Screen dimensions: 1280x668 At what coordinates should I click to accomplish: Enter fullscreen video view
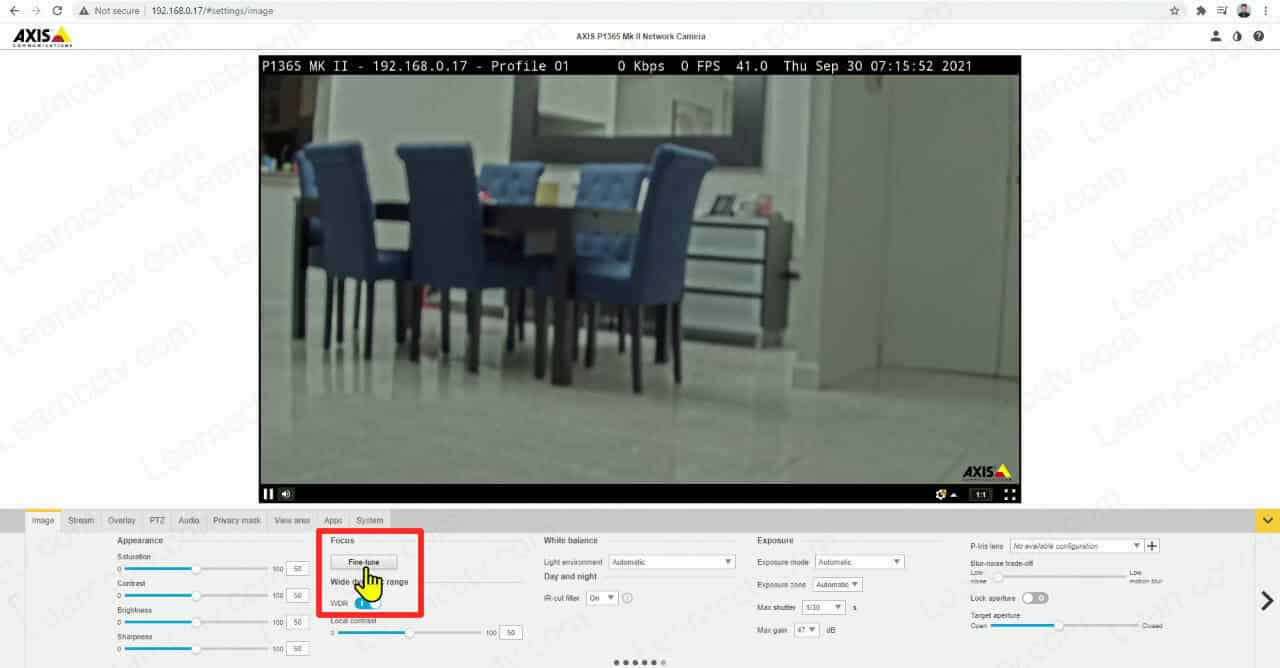click(x=1010, y=494)
